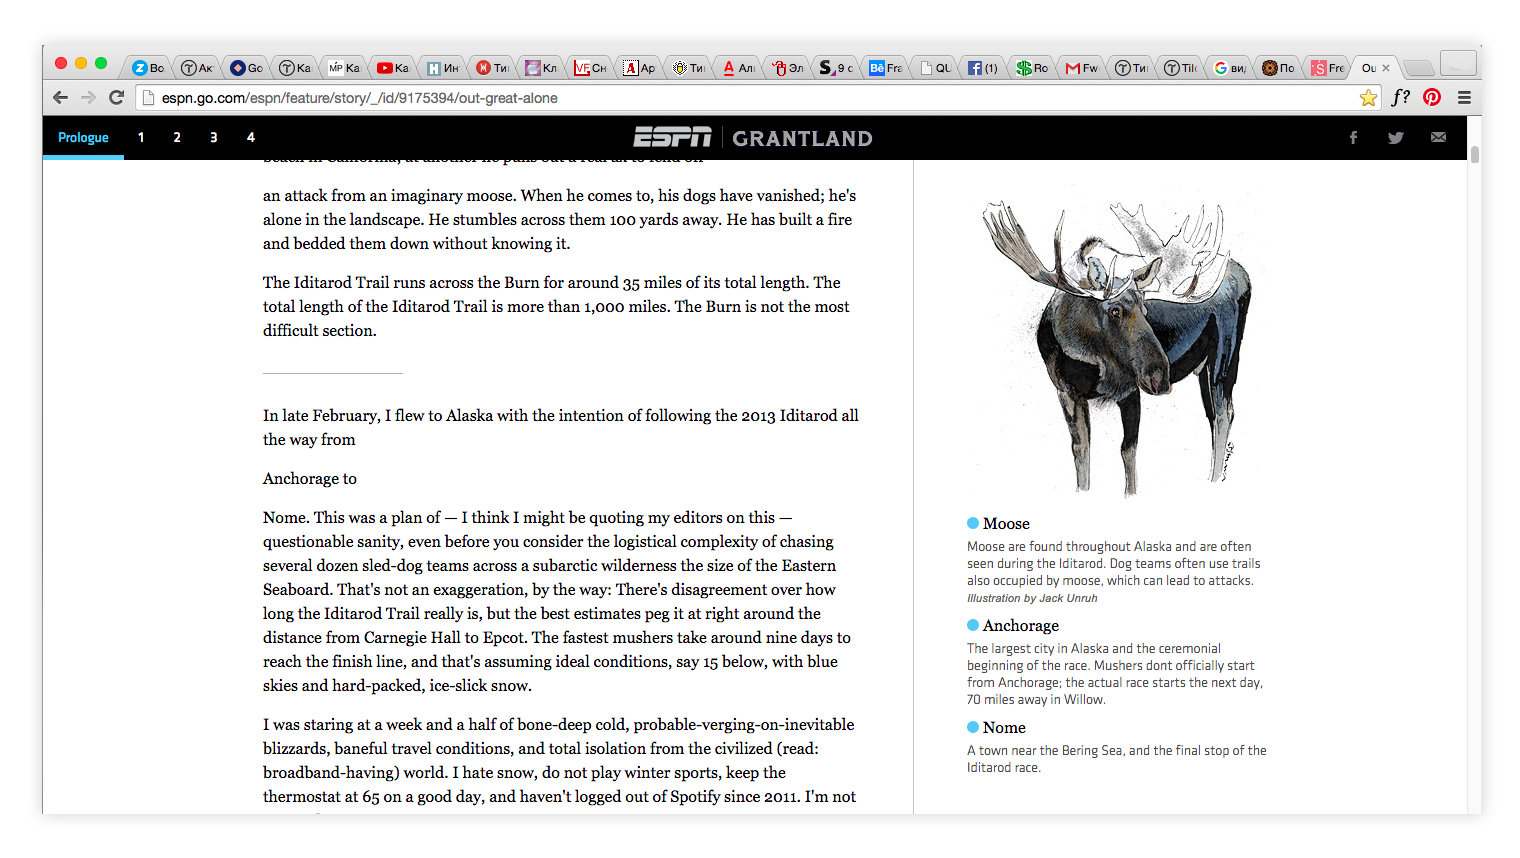This screenshot has height=858, width=1520.
Task: Click the paragraph line 'Anchorage to'
Action: tap(310, 479)
